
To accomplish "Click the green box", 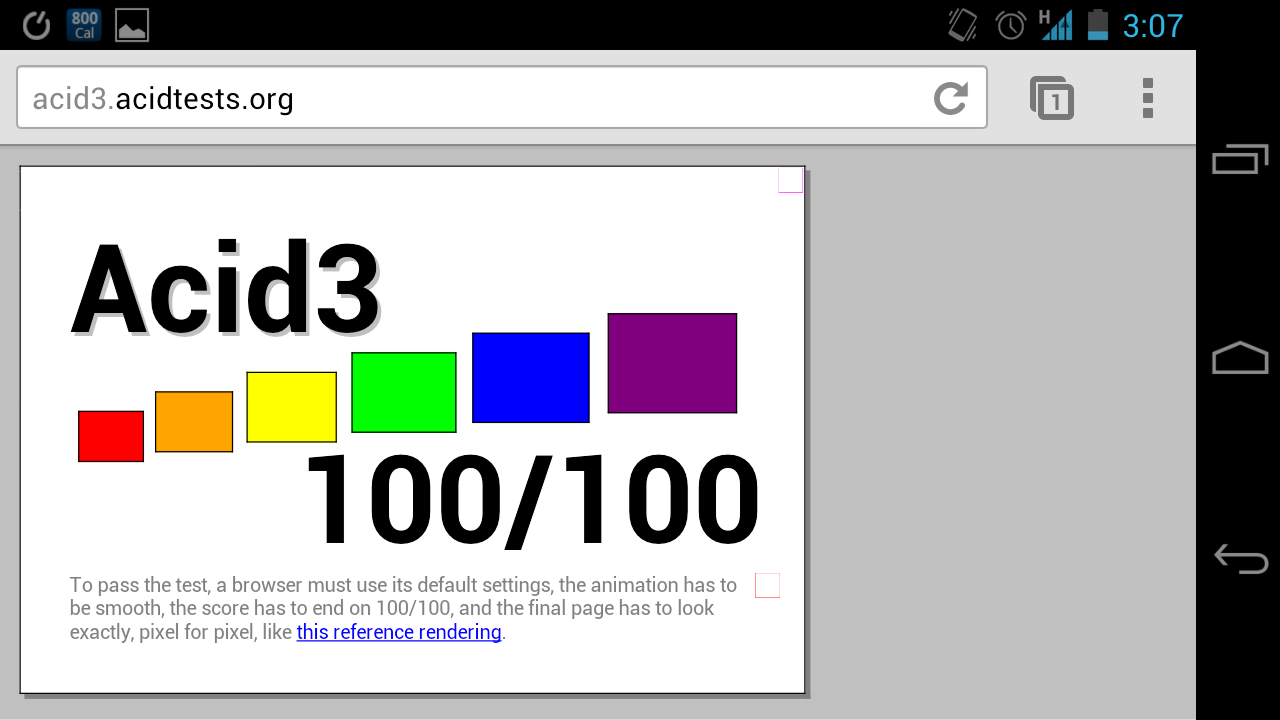I will (404, 392).
